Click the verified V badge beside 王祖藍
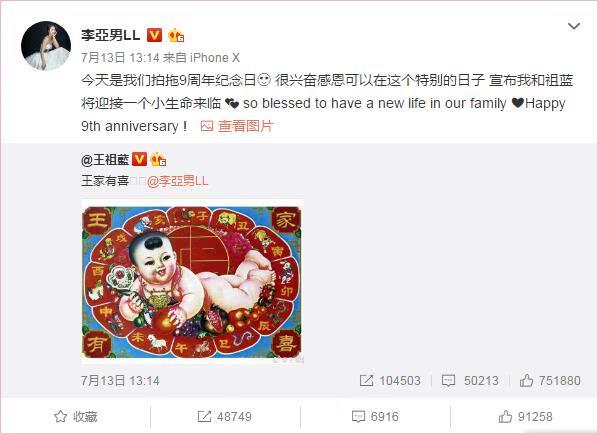The width and height of the screenshot is (597, 433). coord(139,159)
